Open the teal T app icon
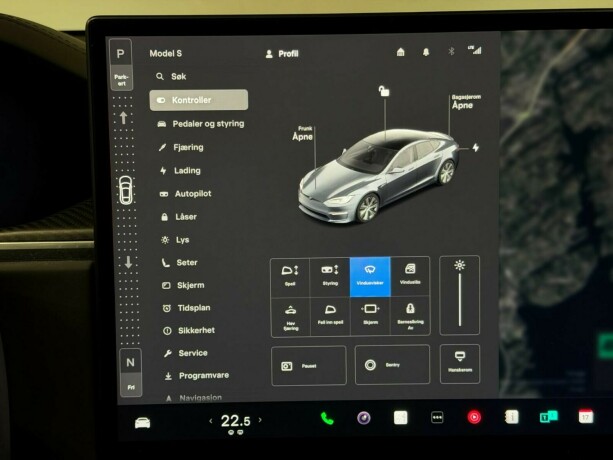This screenshot has width=613, height=460. pyautogui.click(x=548, y=417)
